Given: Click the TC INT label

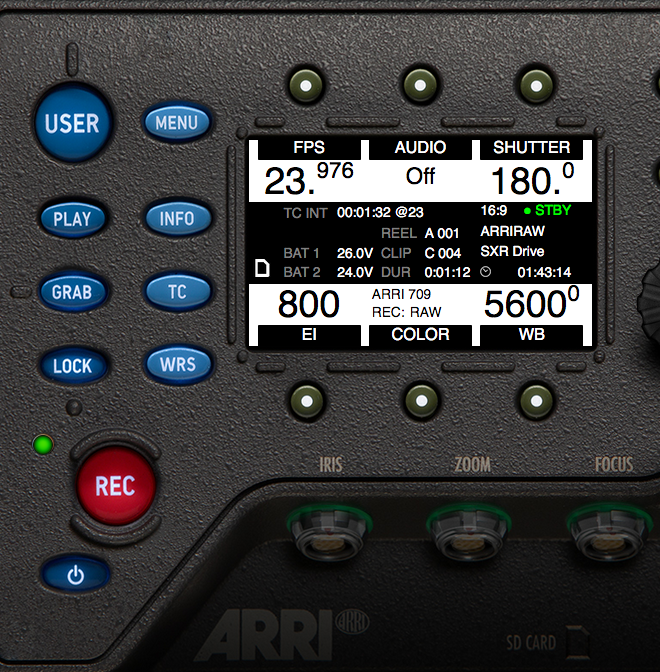Looking at the screenshot, I should click(x=306, y=213).
